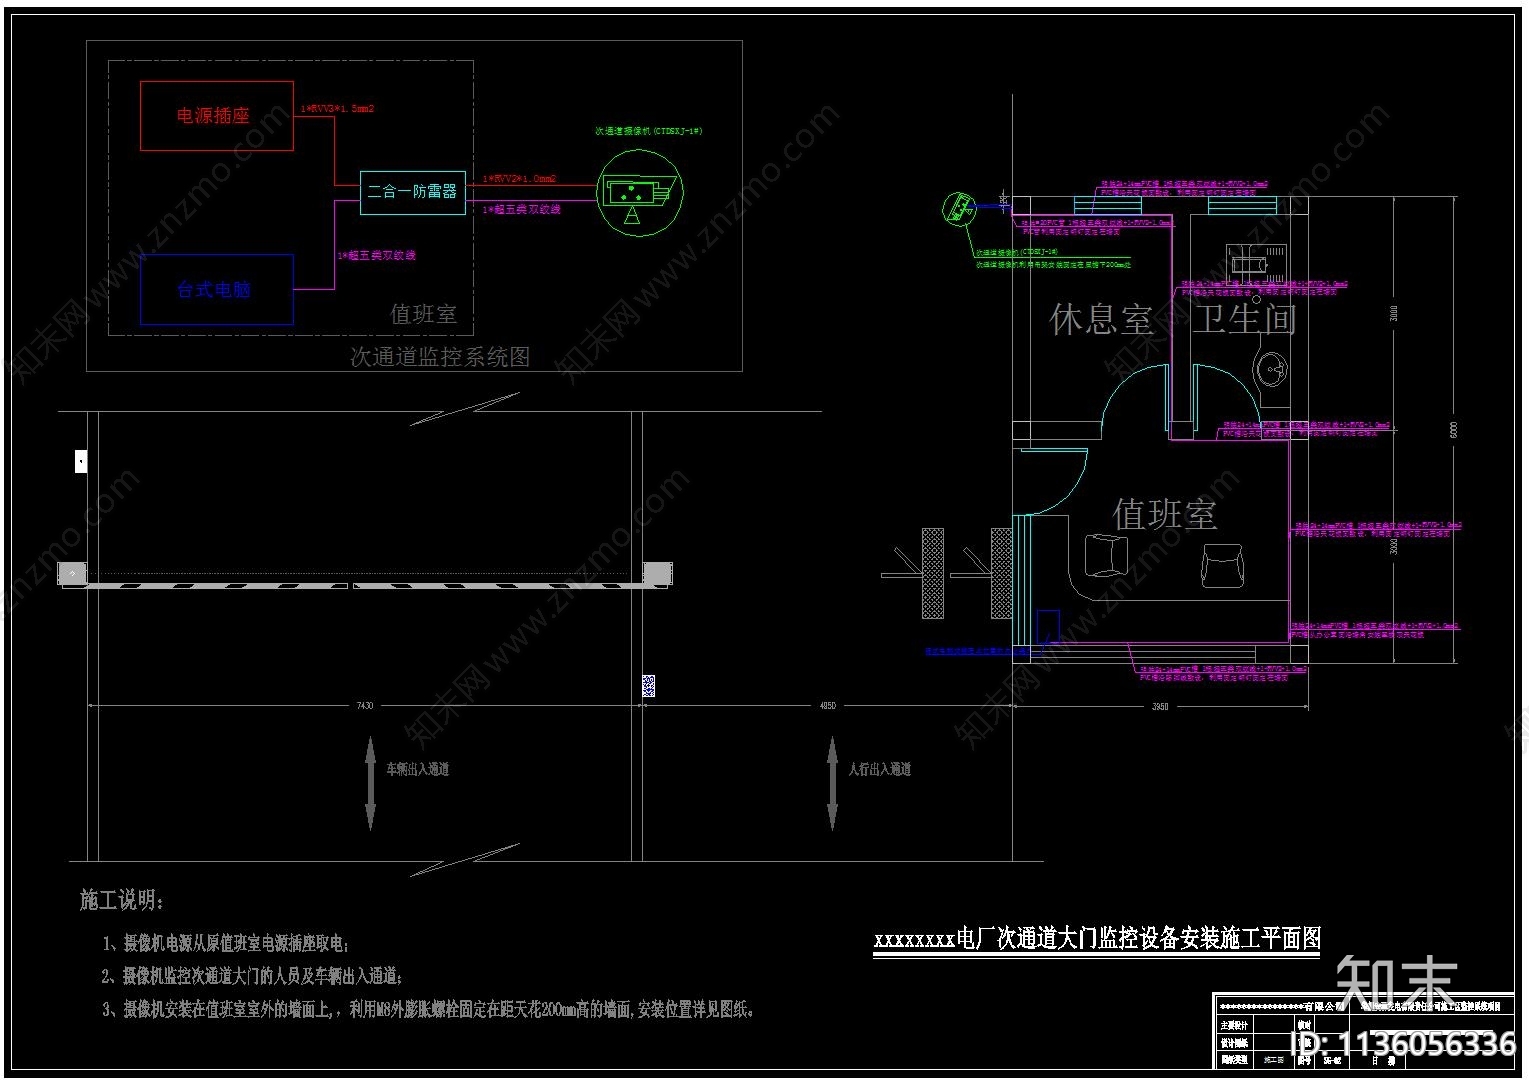Click '值班室' label in system diagram
The image size is (1529, 1083).
click(x=423, y=314)
